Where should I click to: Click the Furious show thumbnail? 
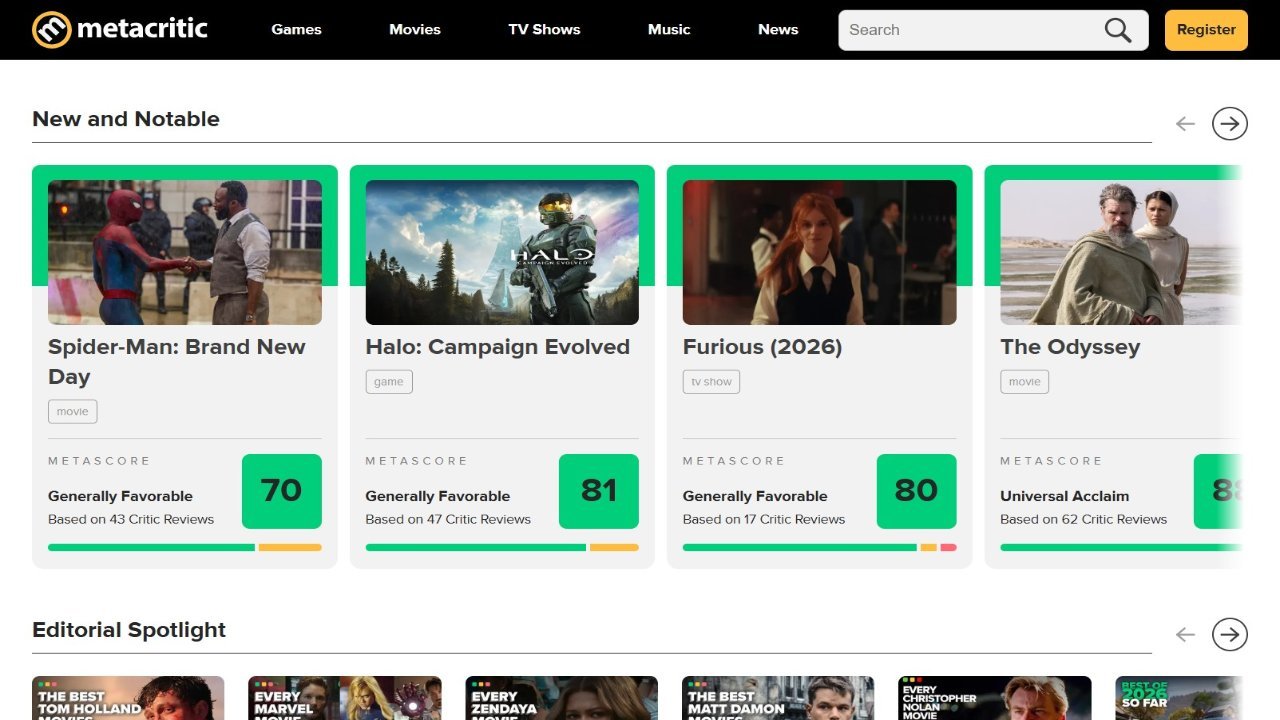(819, 252)
